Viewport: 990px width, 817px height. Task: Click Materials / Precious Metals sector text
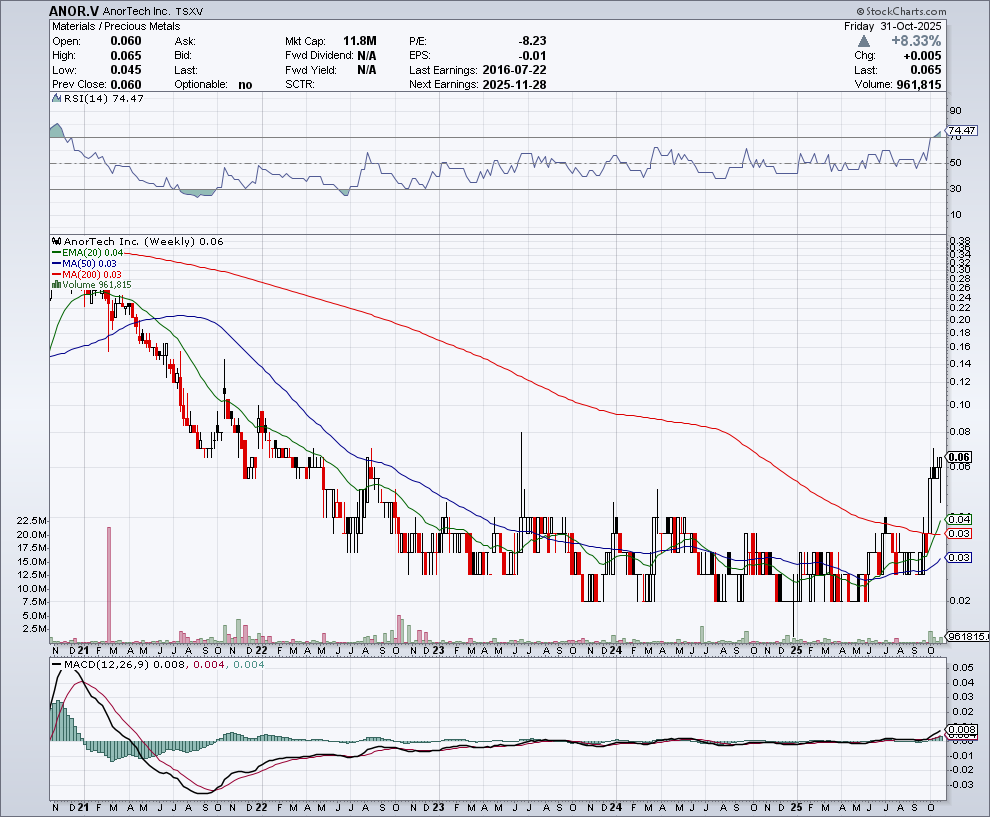tap(116, 26)
